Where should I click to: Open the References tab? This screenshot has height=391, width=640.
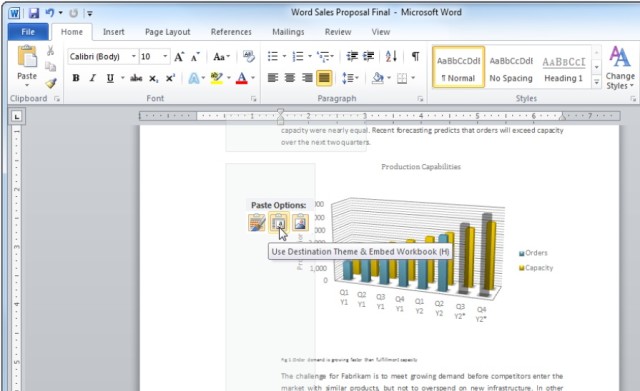[231, 32]
